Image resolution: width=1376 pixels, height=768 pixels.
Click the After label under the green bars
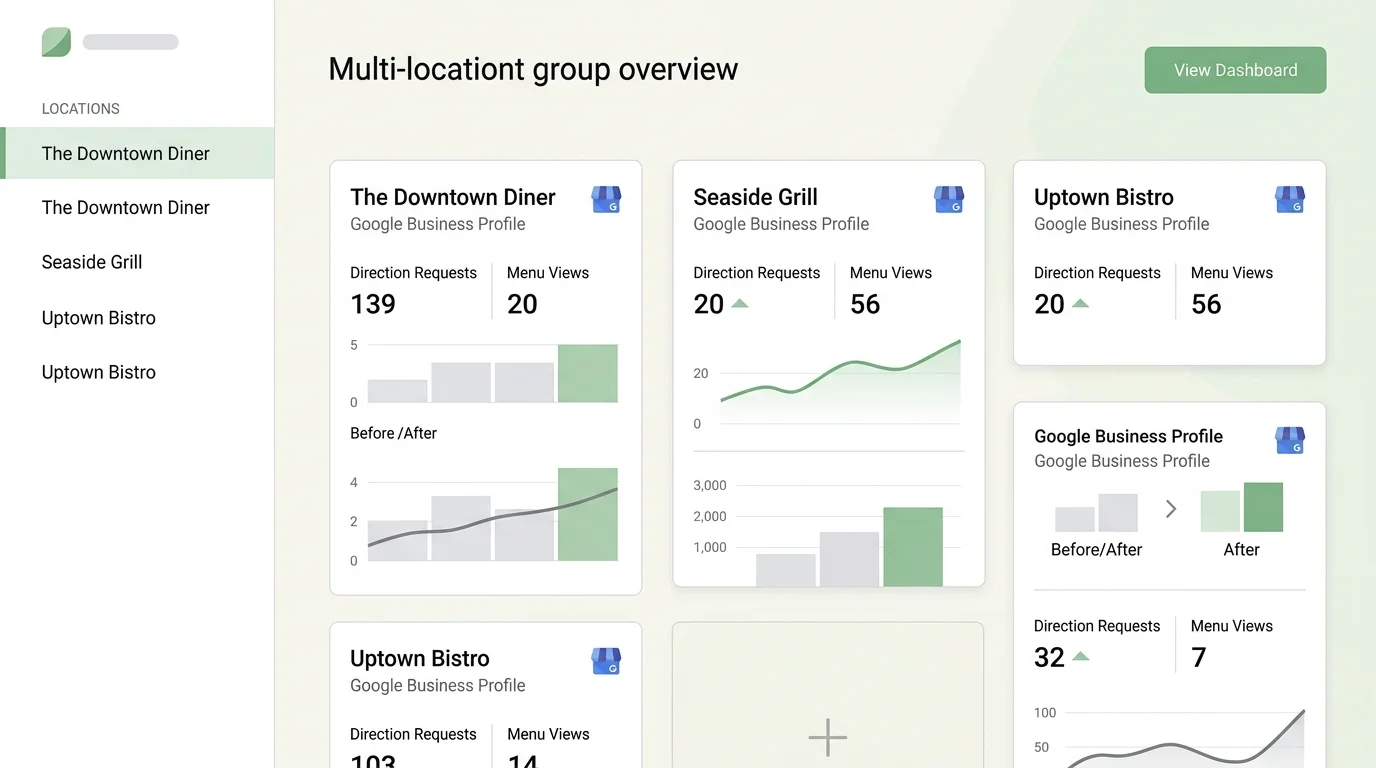(1241, 549)
